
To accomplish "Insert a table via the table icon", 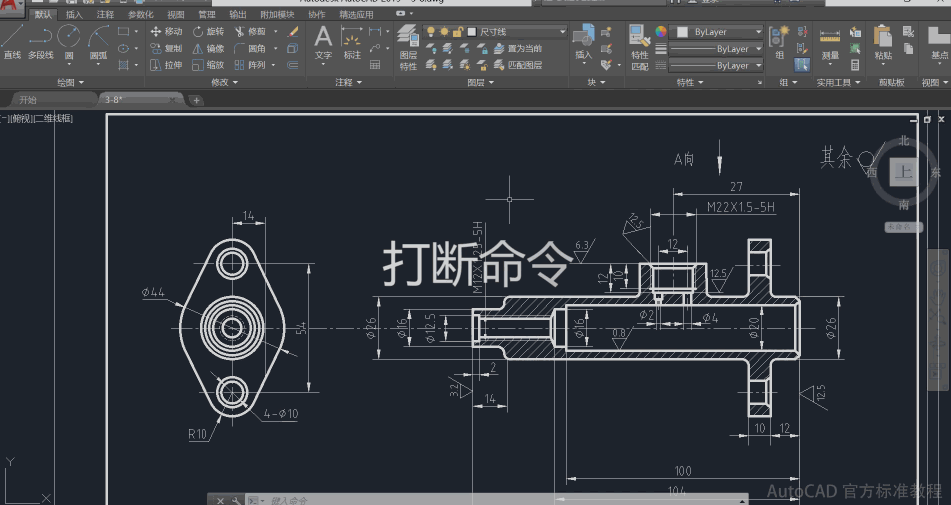I will (375, 65).
